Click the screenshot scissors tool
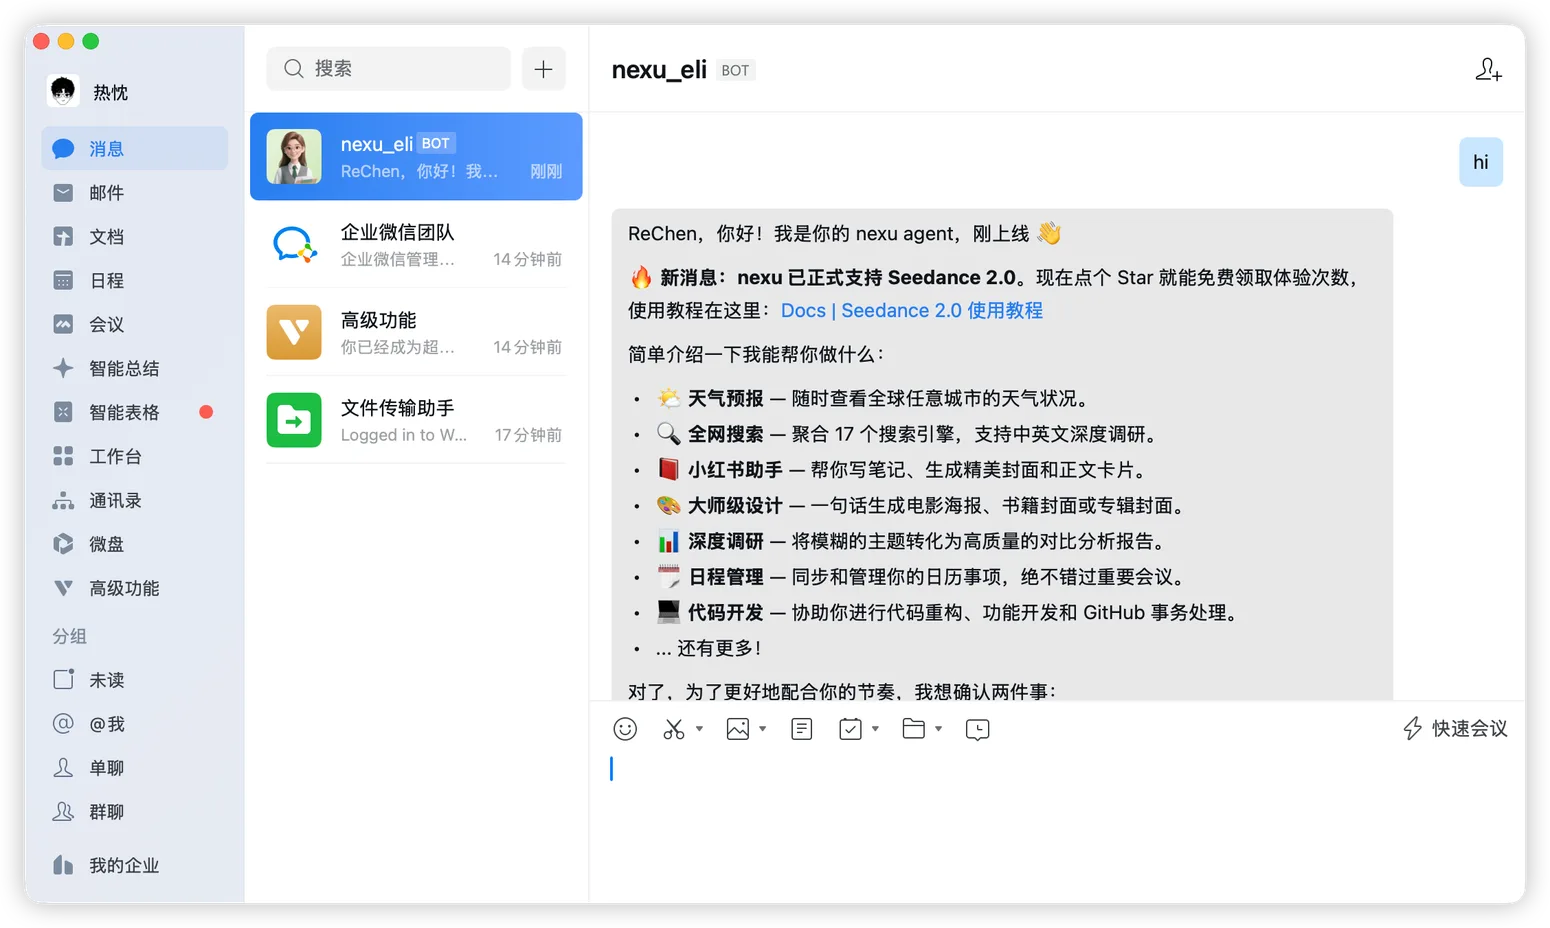1550x928 pixels. pos(672,729)
